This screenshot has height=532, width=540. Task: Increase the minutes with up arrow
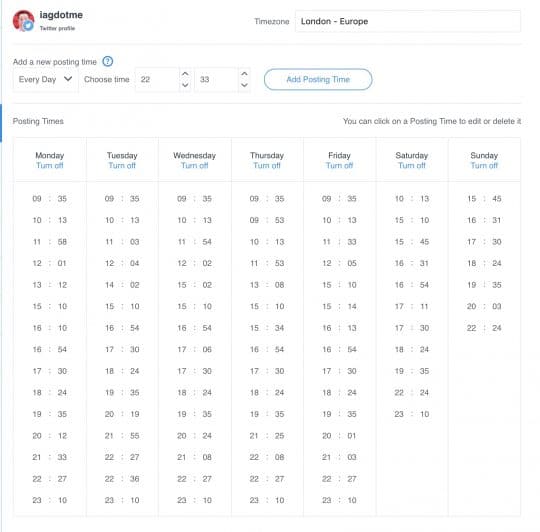[244, 74]
